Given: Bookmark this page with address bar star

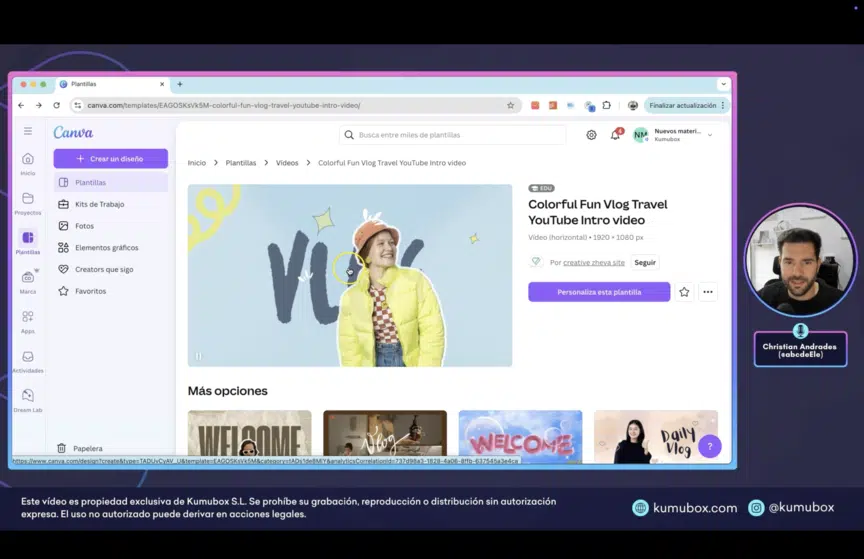Looking at the screenshot, I should tap(511, 105).
